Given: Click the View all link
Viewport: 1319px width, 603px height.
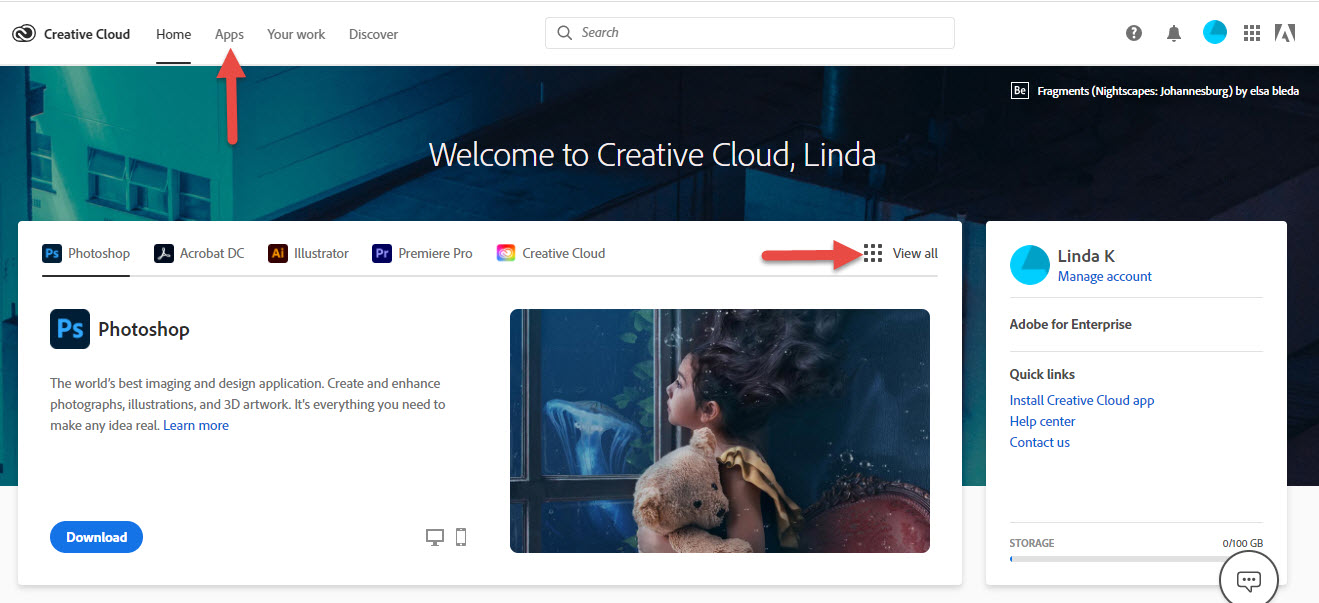Looking at the screenshot, I should coord(915,253).
